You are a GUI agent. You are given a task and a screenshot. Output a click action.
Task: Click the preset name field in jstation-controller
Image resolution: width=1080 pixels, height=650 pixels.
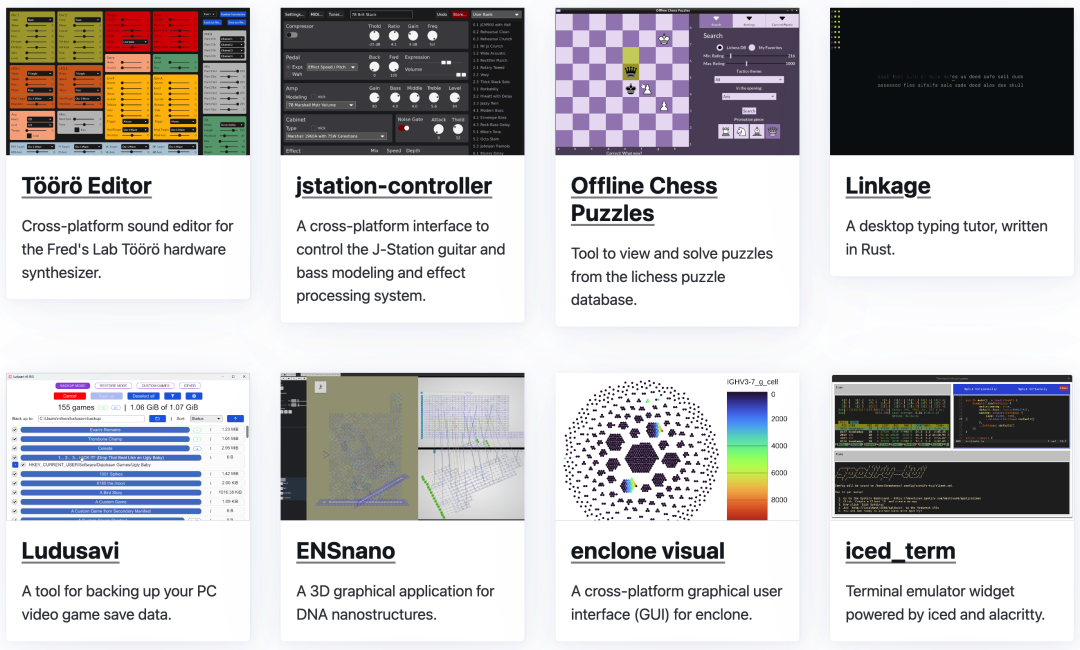point(382,14)
